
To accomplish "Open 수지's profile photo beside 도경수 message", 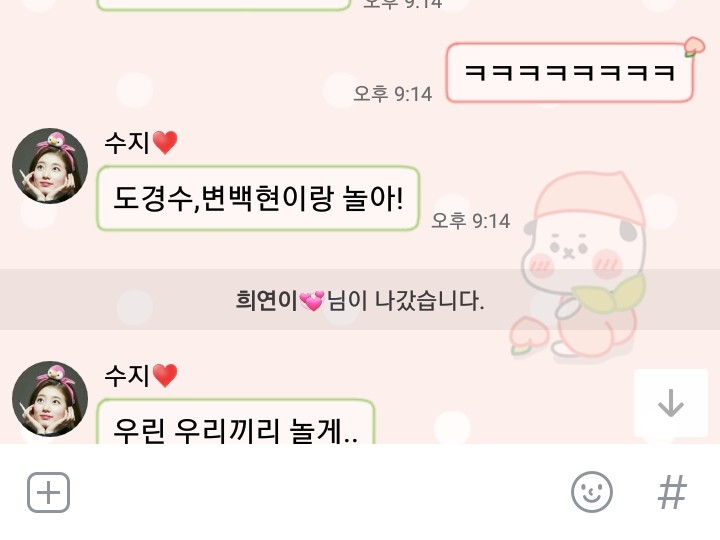I will (50, 166).
